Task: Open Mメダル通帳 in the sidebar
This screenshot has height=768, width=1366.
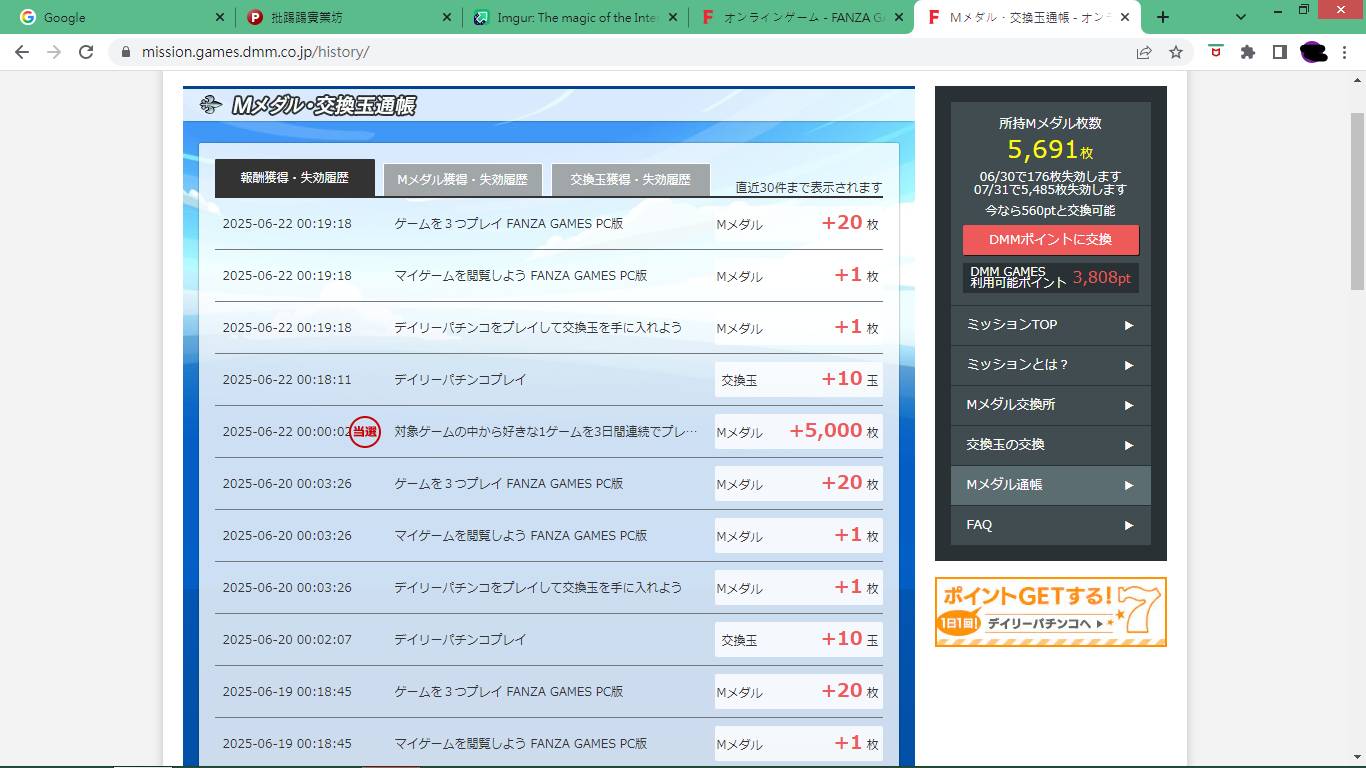Action: pos(1050,485)
